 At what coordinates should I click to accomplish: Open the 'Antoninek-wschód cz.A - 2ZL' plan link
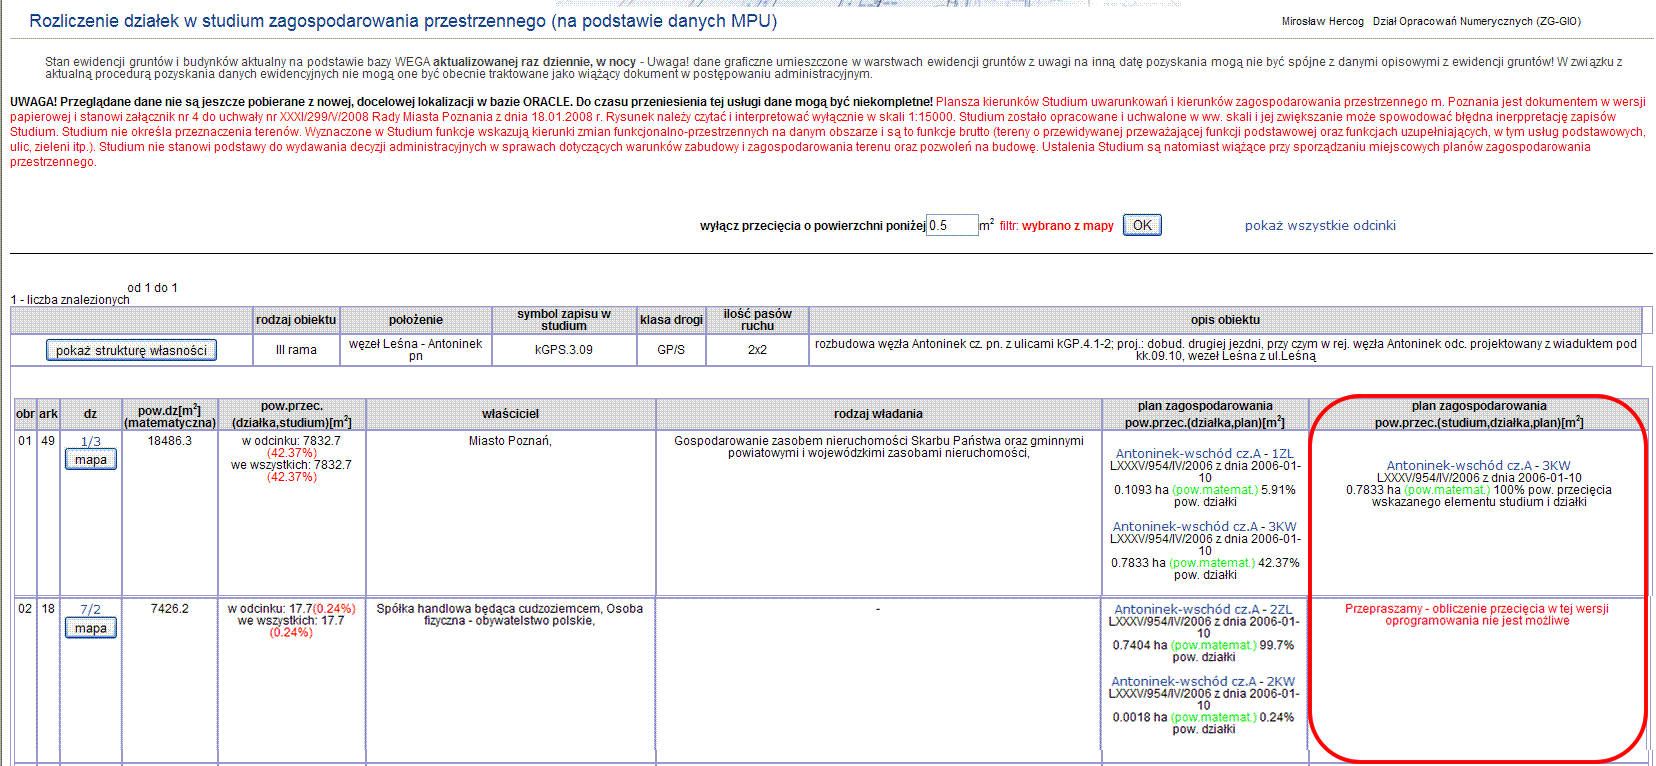(x=1203, y=609)
